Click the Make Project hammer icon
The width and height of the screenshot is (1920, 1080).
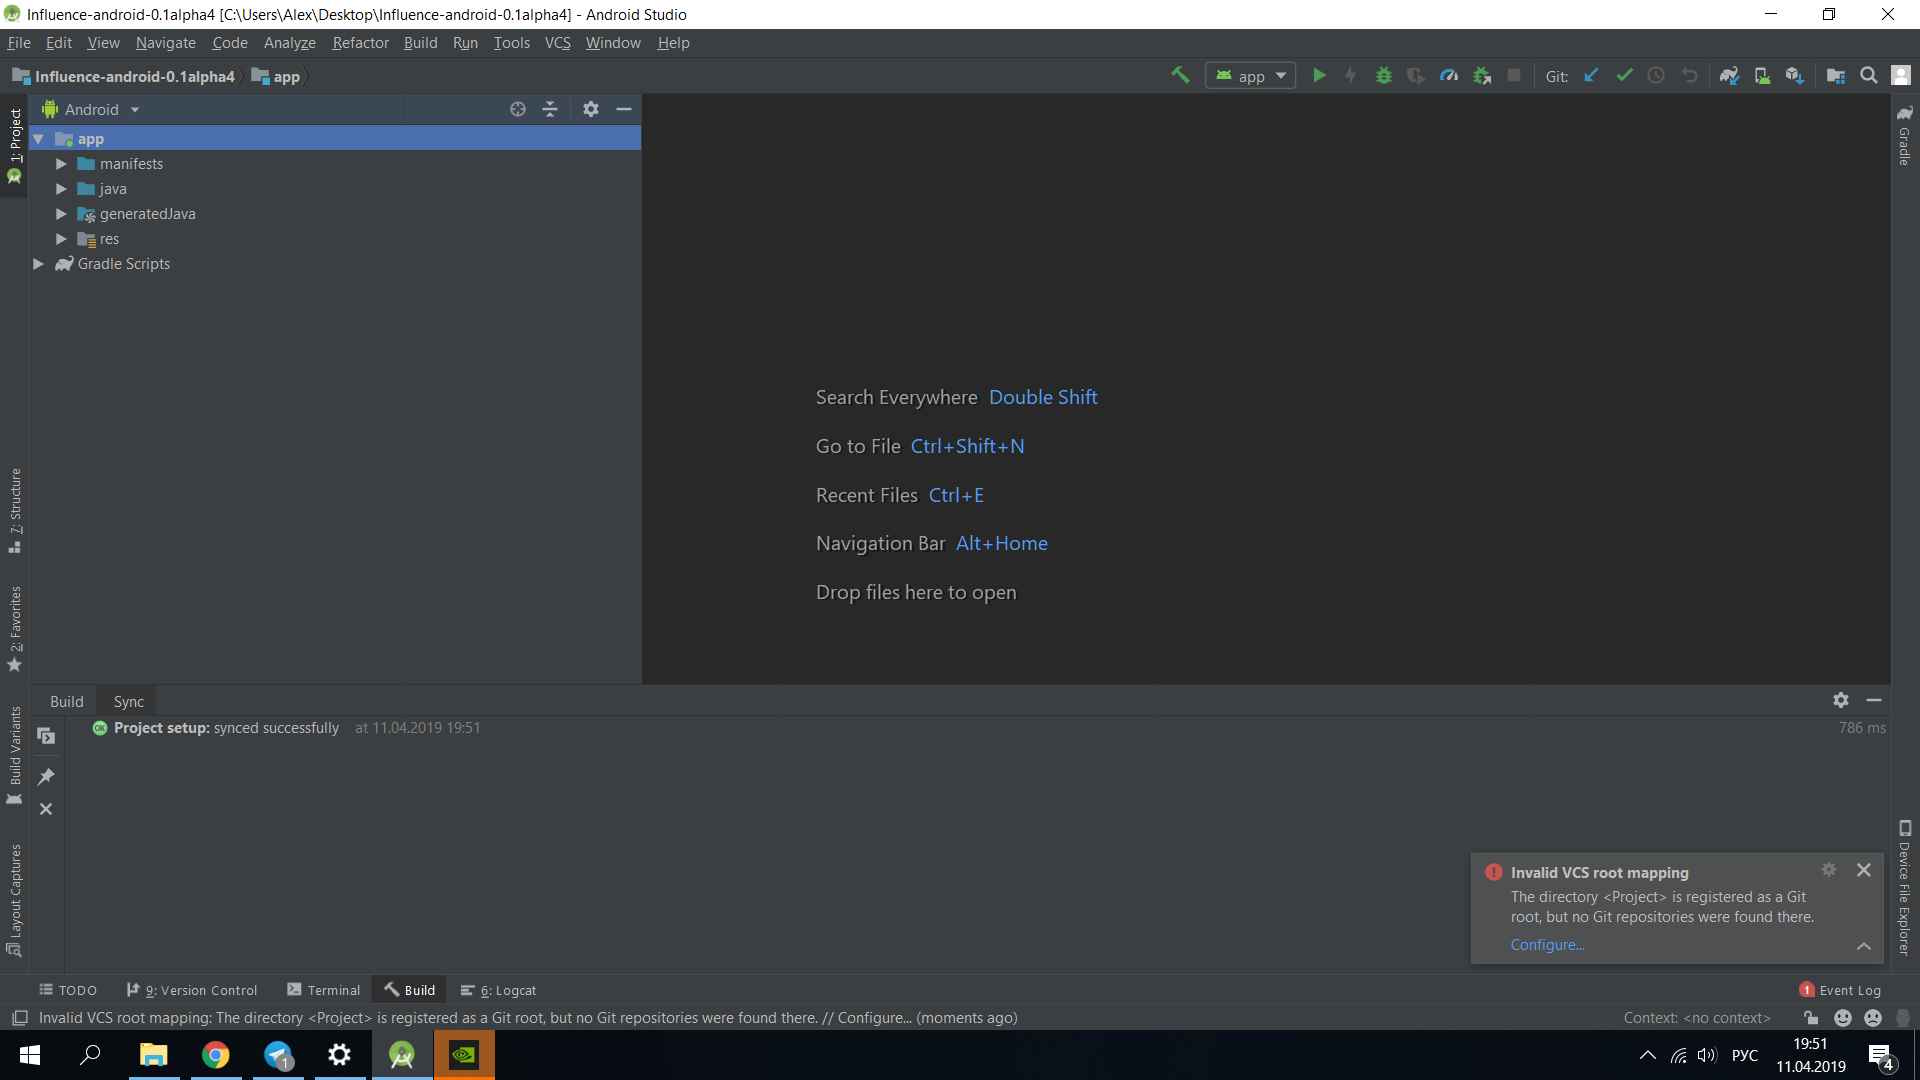[1180, 76]
